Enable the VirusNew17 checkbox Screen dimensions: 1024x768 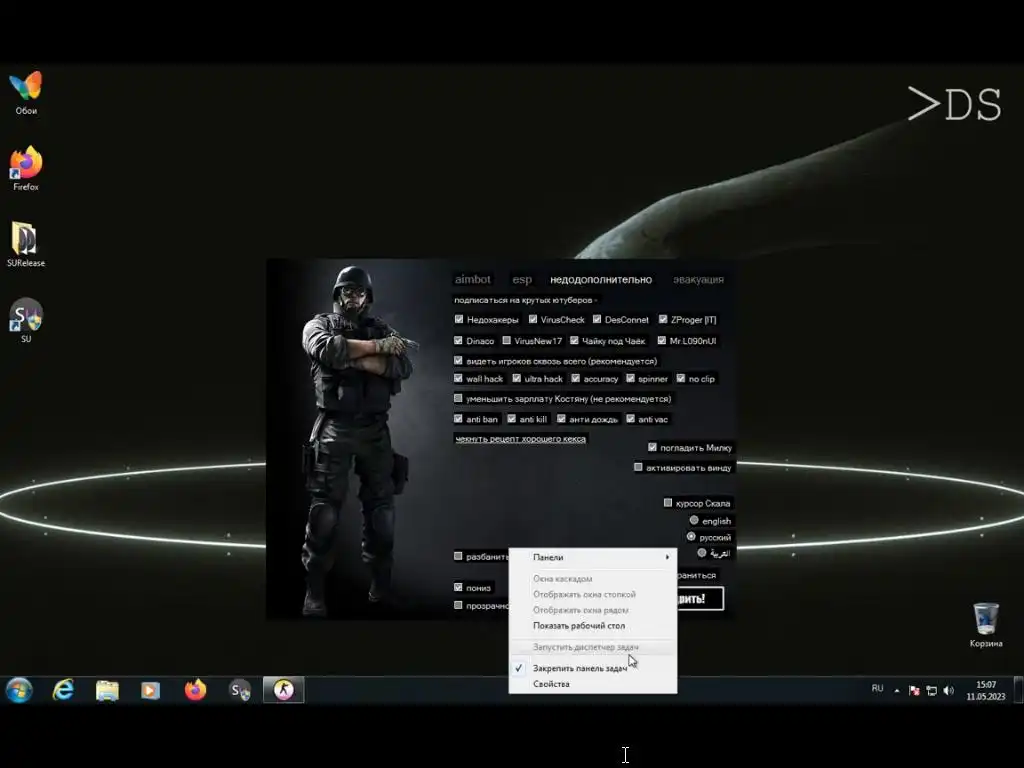coord(506,340)
